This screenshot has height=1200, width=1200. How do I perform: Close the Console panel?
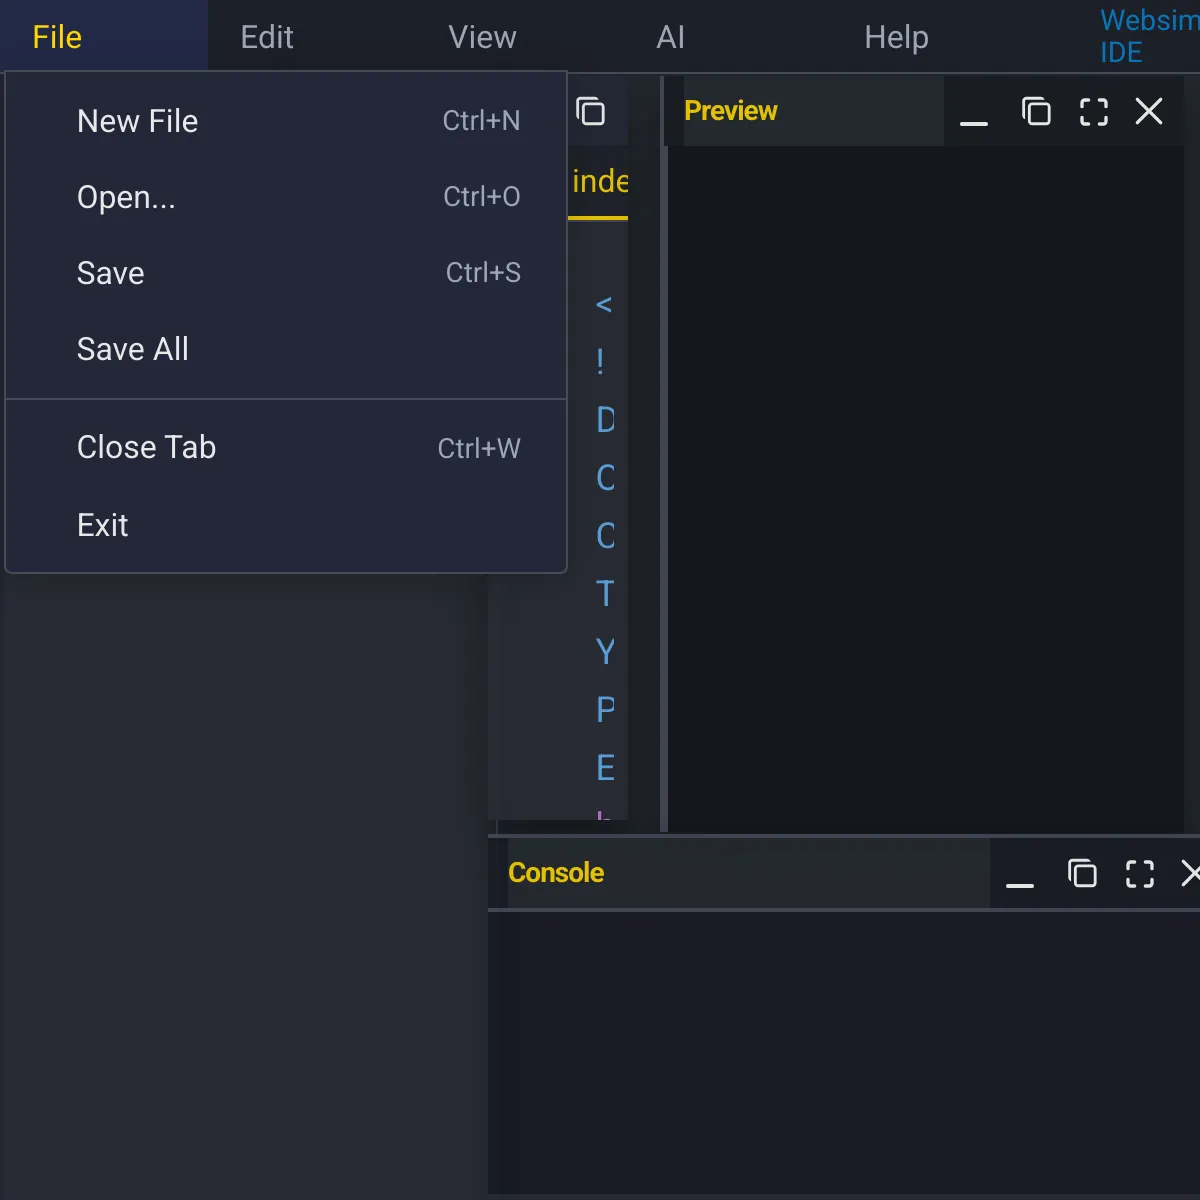1192,873
